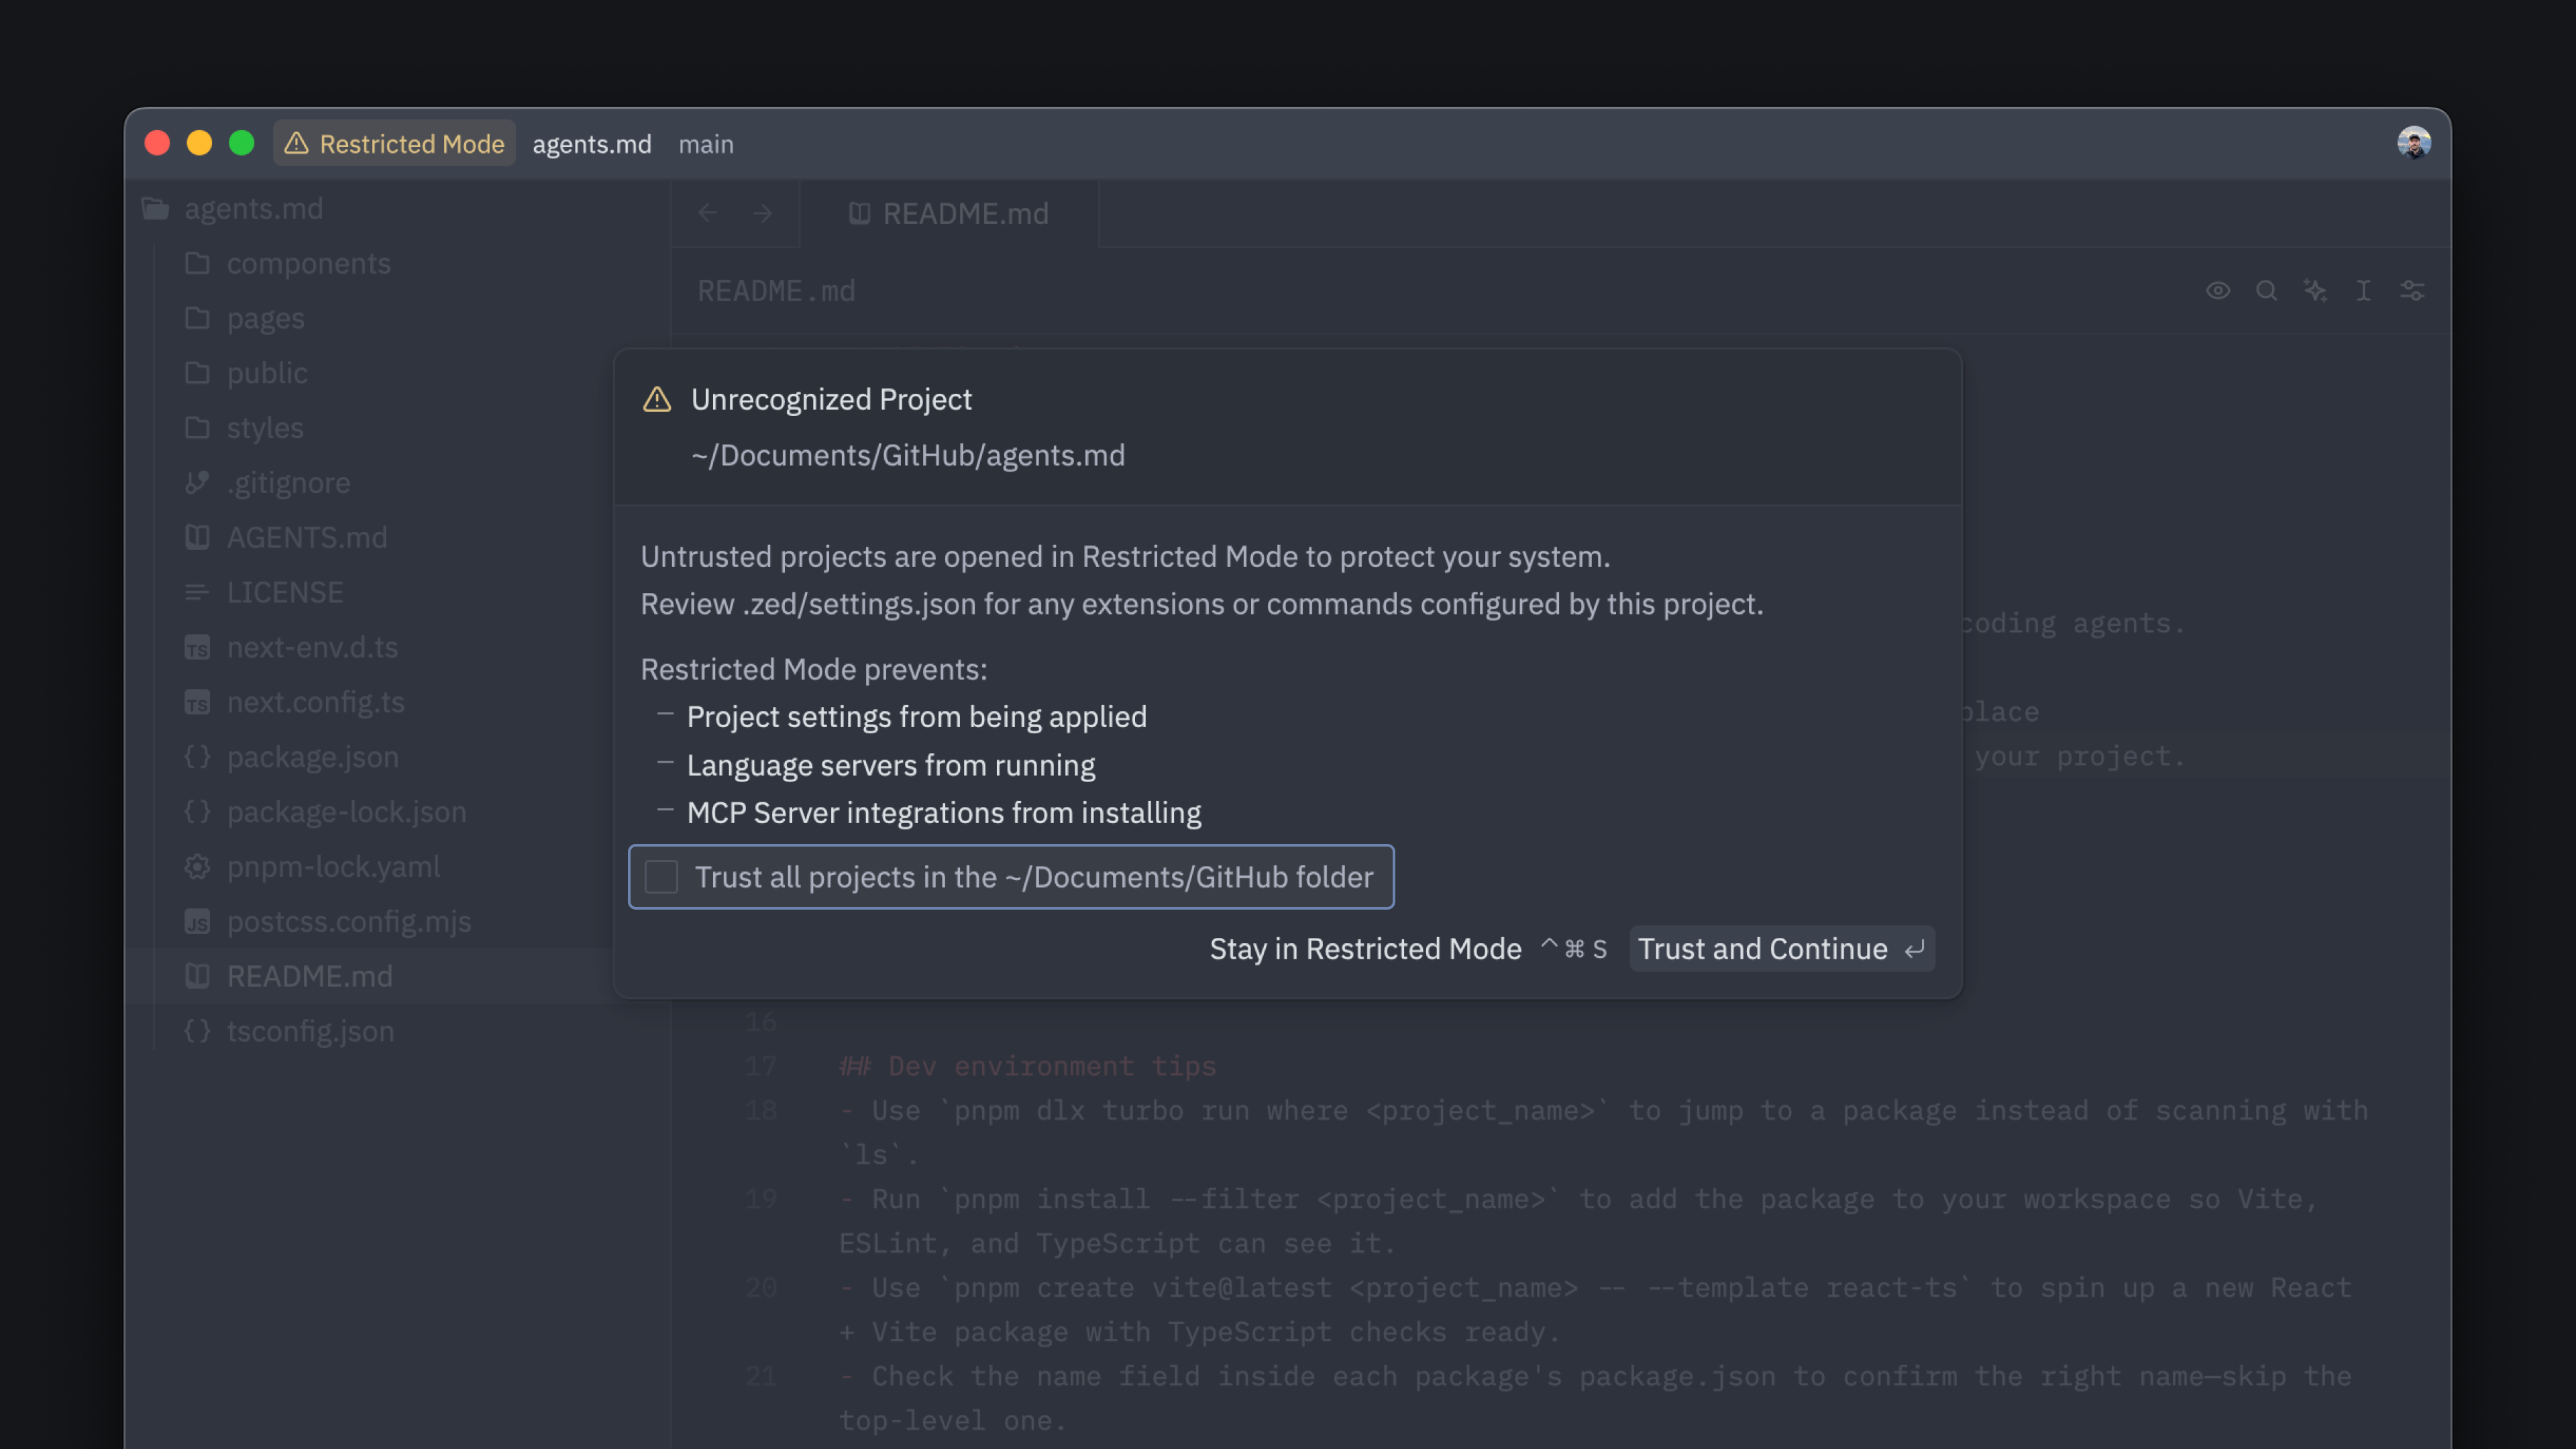Enable trusting all projects in ~/Documents/GitHub

tap(662, 877)
